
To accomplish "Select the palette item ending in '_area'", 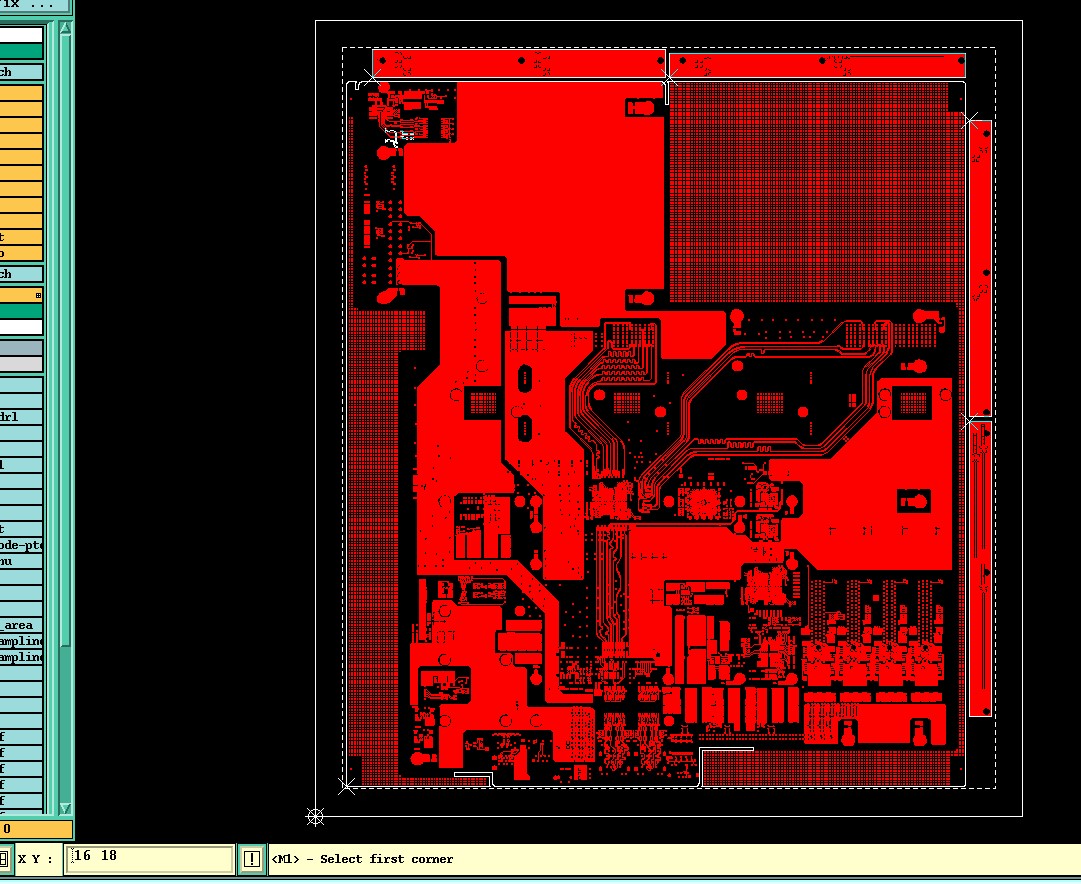I will (x=21, y=625).
